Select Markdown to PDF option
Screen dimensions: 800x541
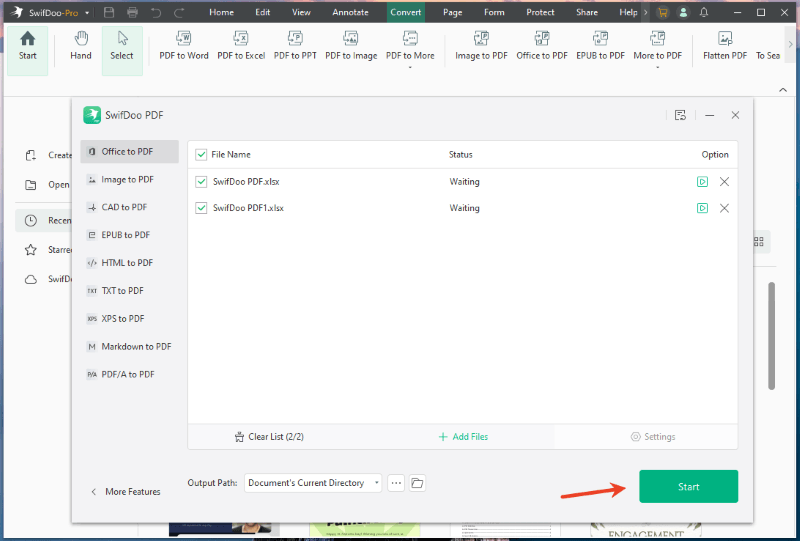pos(130,347)
